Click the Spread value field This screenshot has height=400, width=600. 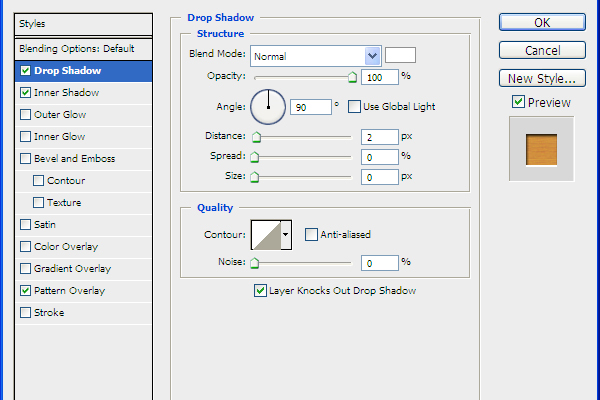(380, 157)
